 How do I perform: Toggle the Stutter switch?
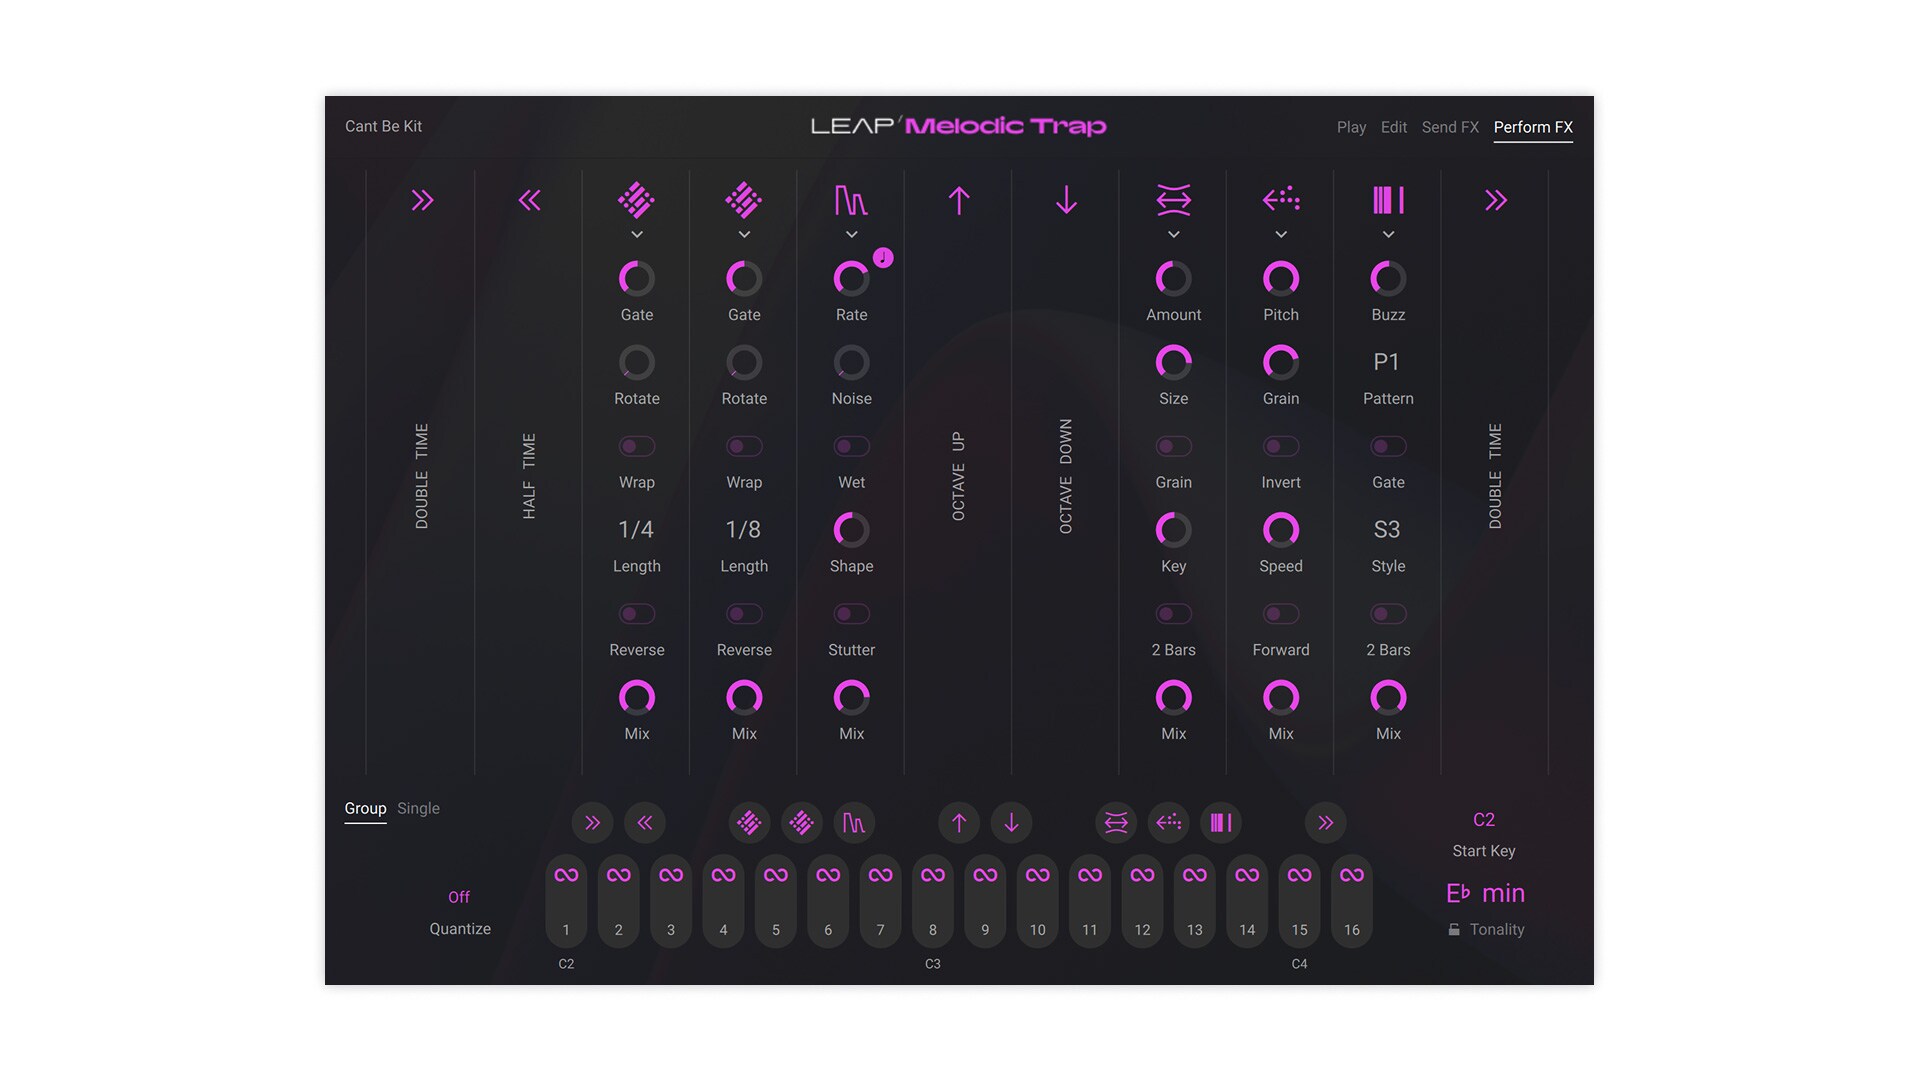pyautogui.click(x=851, y=614)
